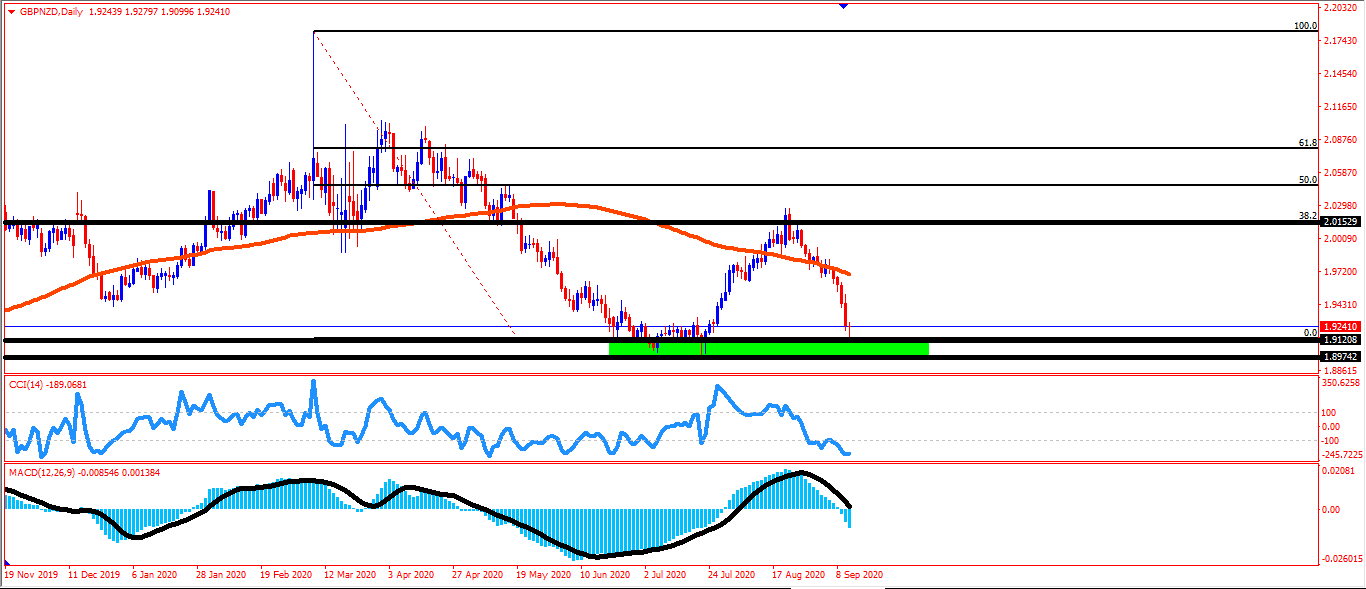Click the 28 Jan 2020 date label
The height and width of the screenshot is (589, 1366).
point(221,575)
